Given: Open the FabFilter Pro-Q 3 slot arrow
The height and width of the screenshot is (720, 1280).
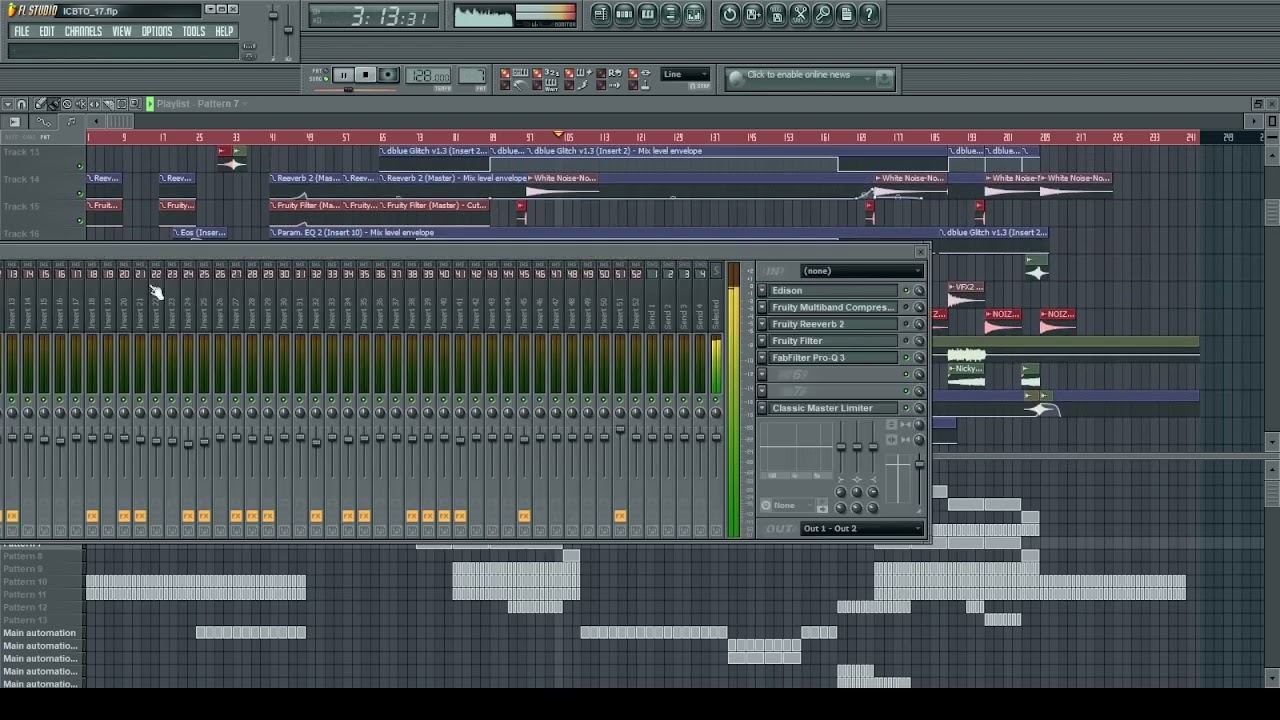Looking at the screenshot, I should click(762, 358).
